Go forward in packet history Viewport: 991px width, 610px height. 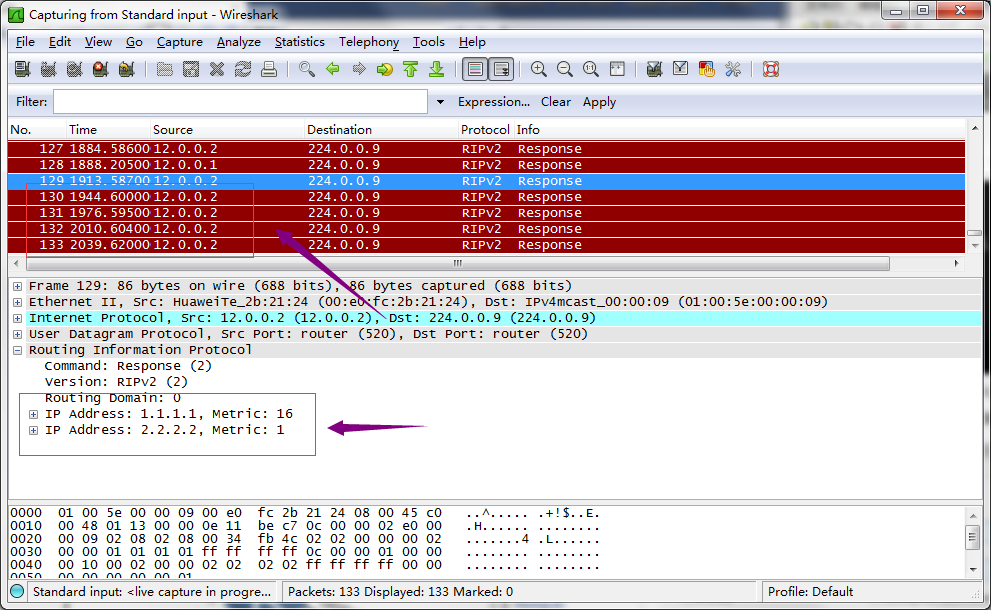click(359, 69)
